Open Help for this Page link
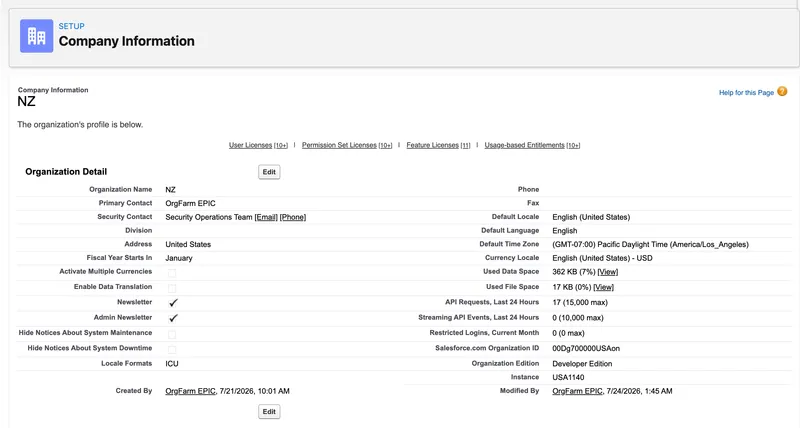Viewport: 800px width, 428px height. (746, 93)
